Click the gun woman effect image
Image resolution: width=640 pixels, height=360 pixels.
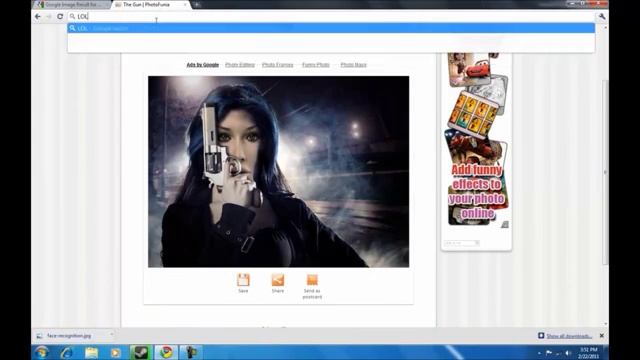[278, 171]
